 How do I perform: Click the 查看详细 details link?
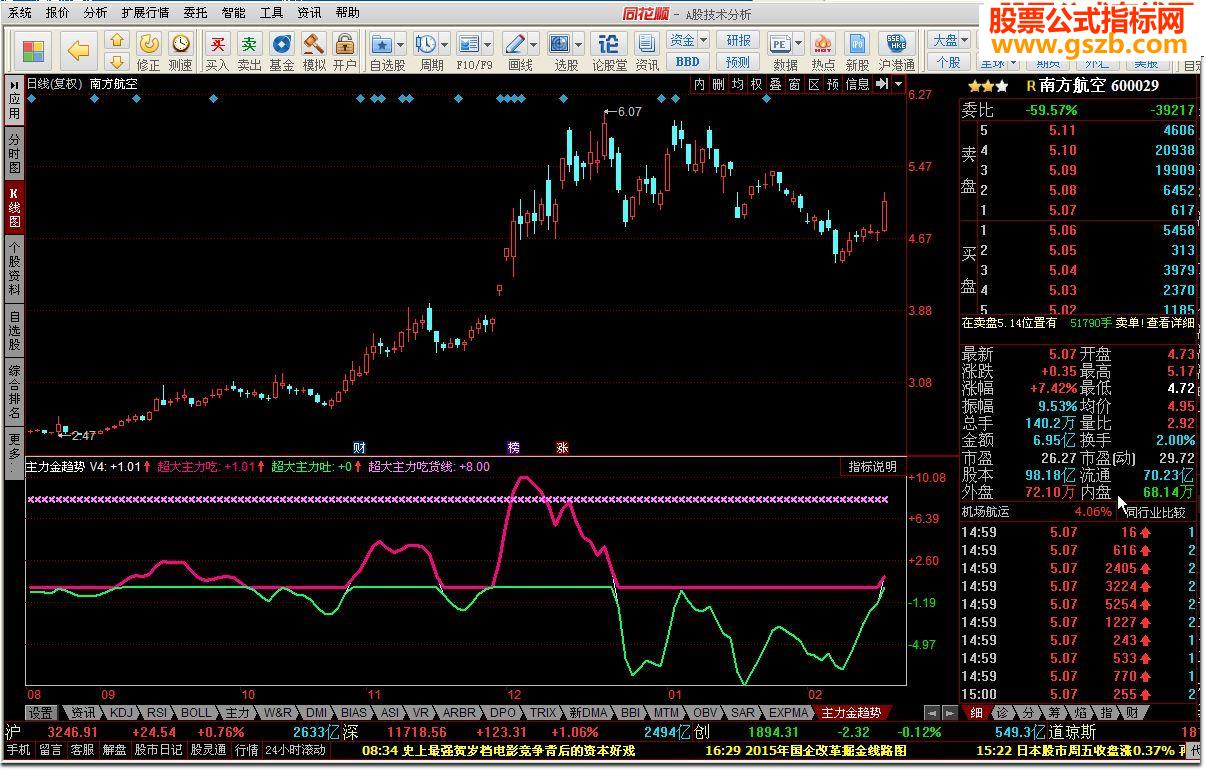(x=1170, y=323)
